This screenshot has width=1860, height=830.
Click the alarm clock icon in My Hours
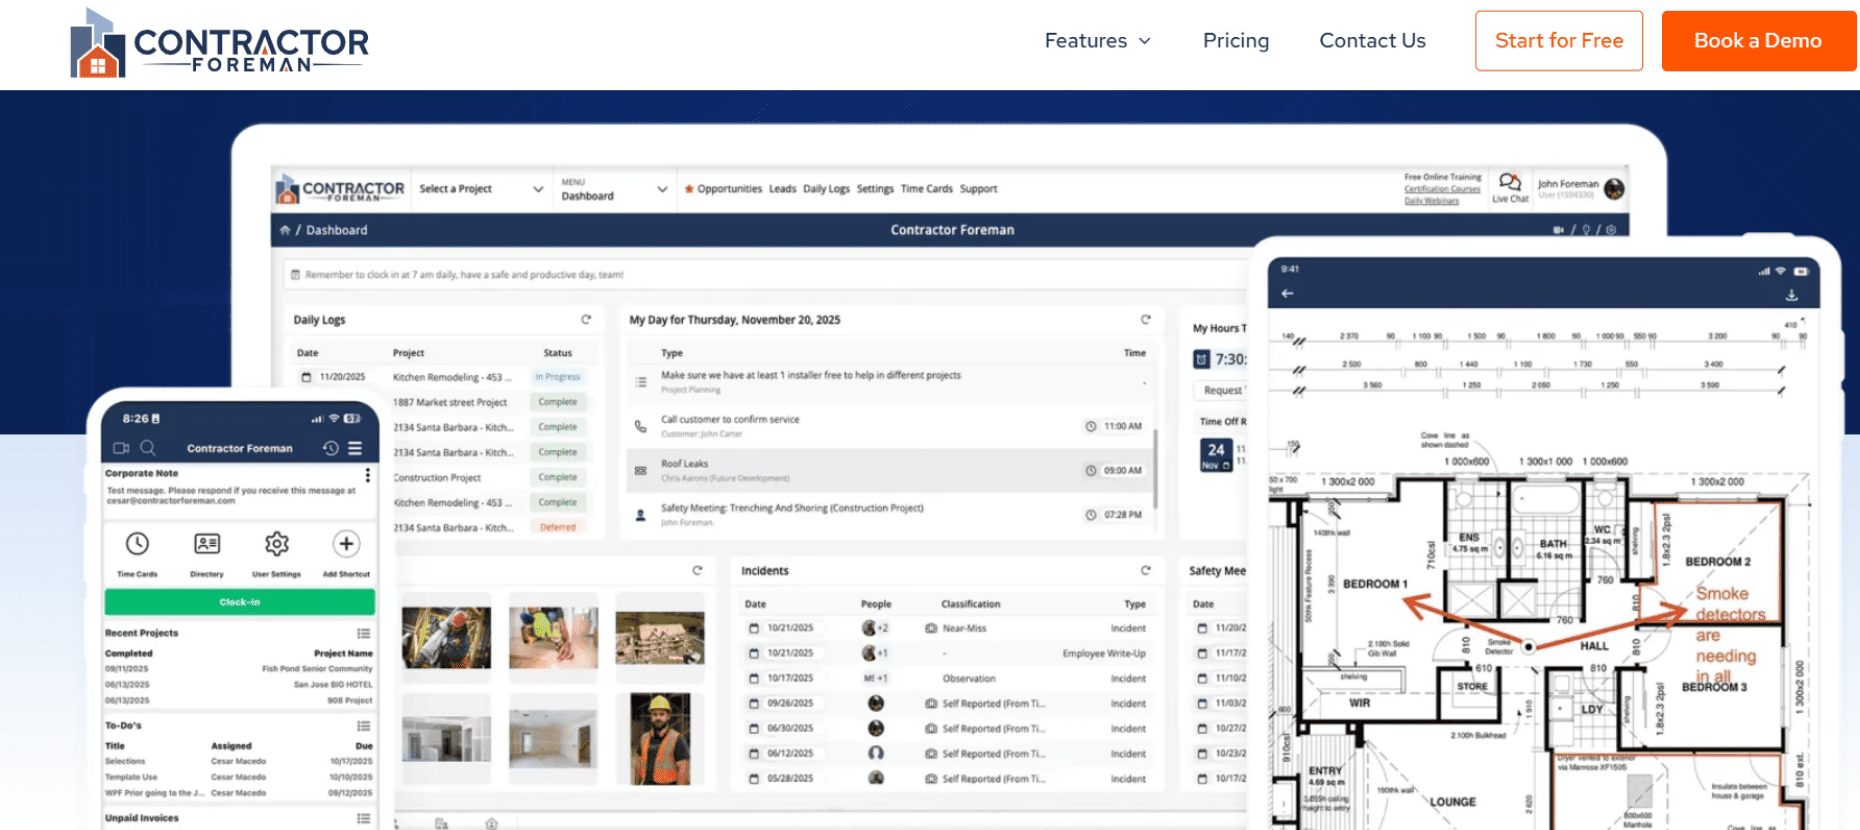(x=1201, y=359)
